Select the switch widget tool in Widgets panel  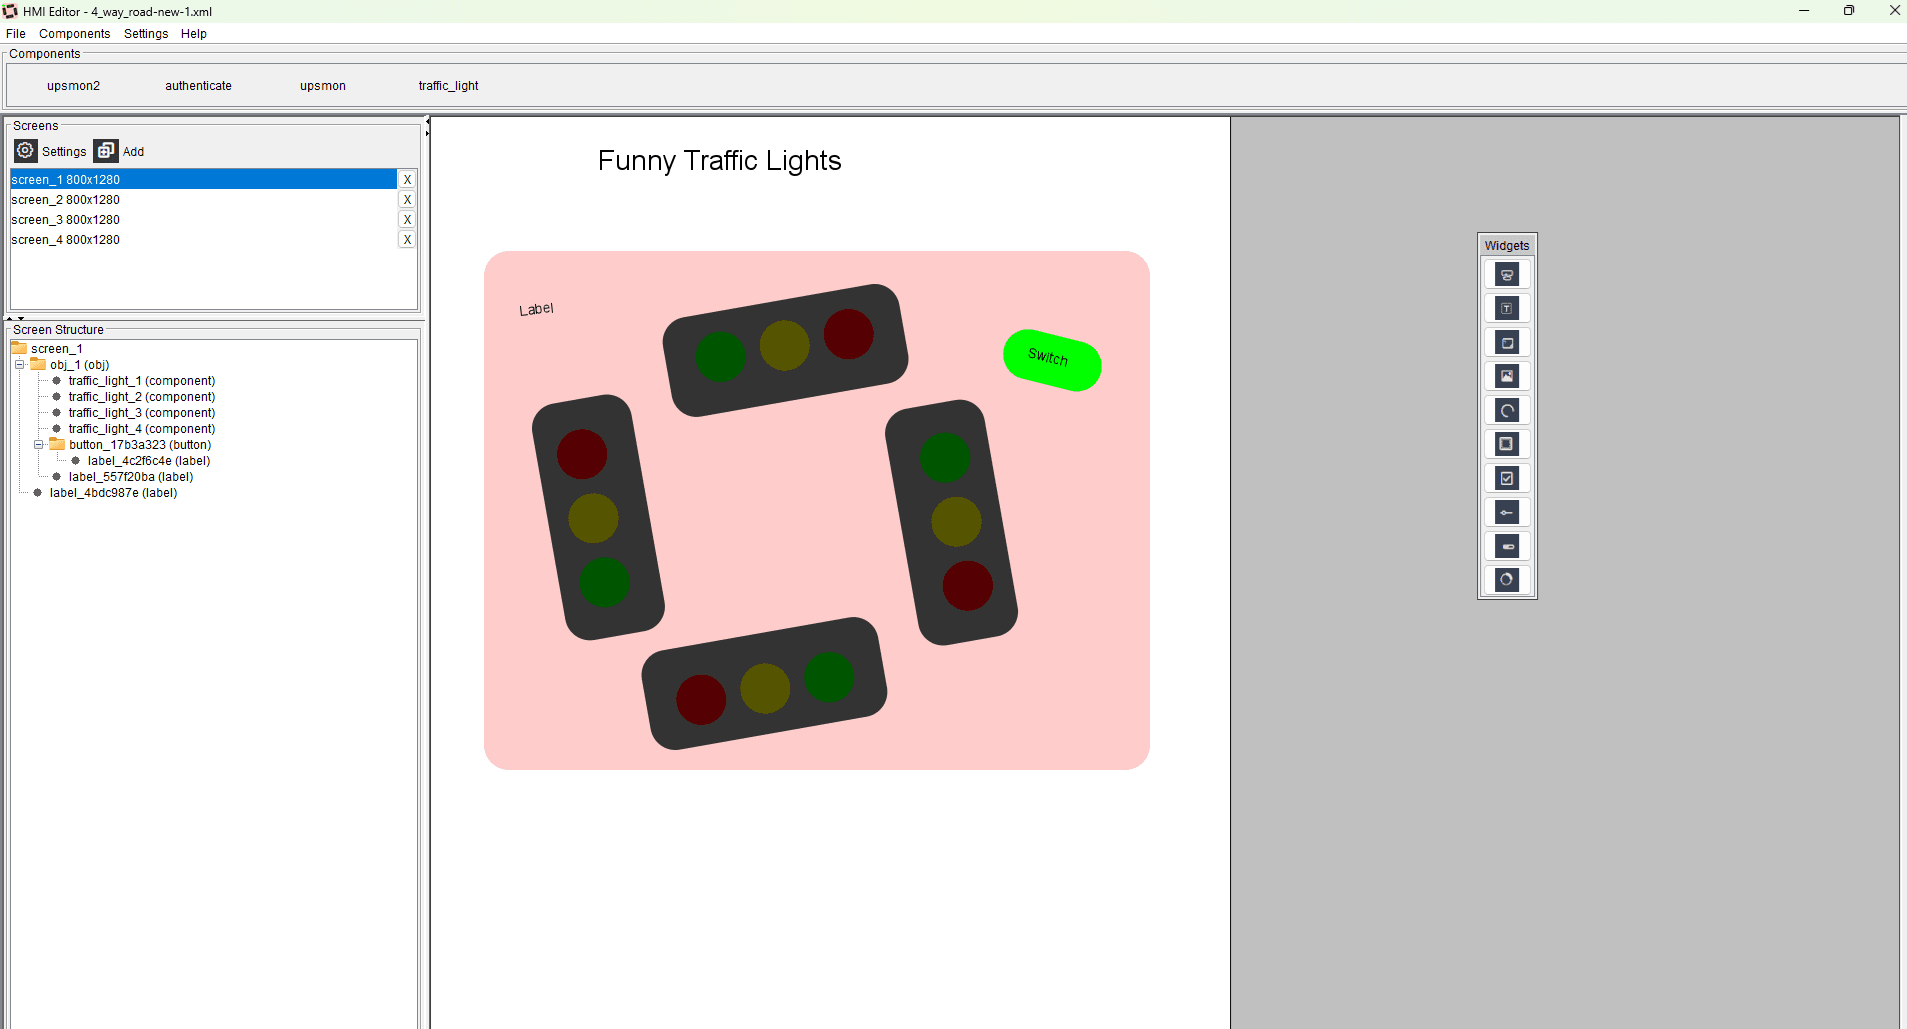1508,274
